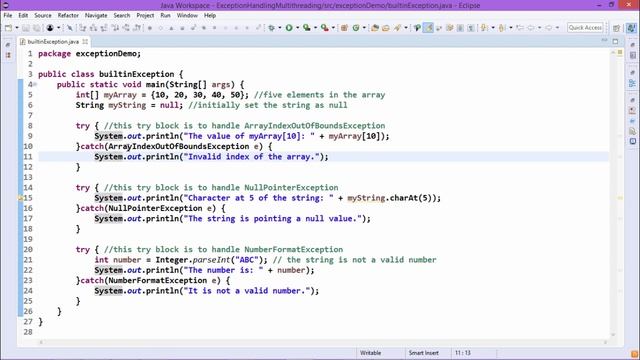Open the File menu

pos(8,16)
